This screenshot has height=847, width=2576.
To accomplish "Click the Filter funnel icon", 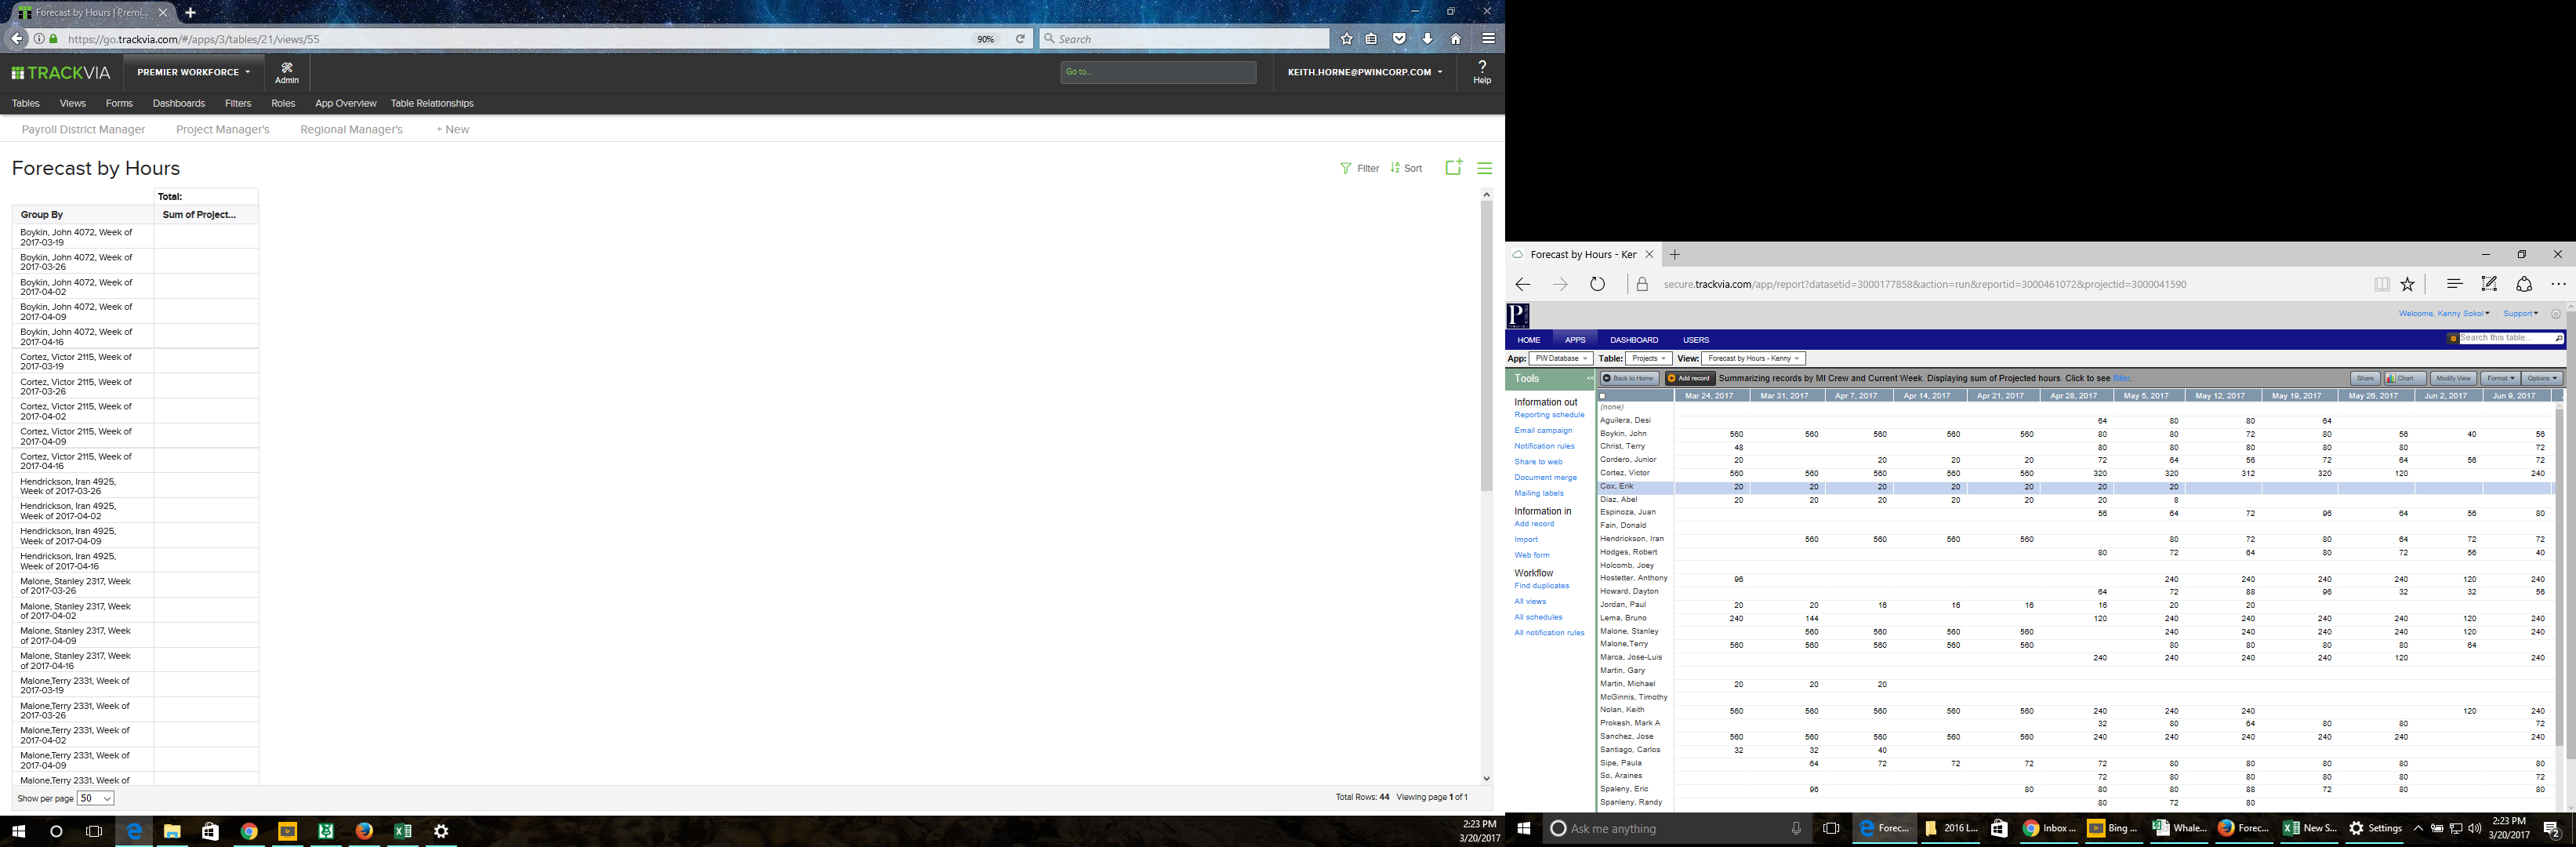I will point(1346,169).
